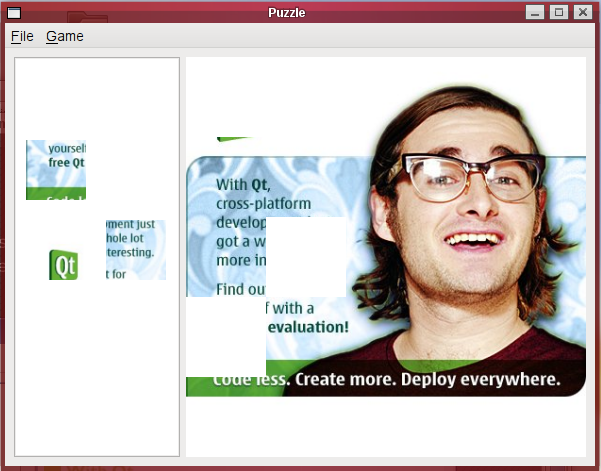The height and width of the screenshot is (471, 601).
Task: Open the File menu
Action: point(22,36)
